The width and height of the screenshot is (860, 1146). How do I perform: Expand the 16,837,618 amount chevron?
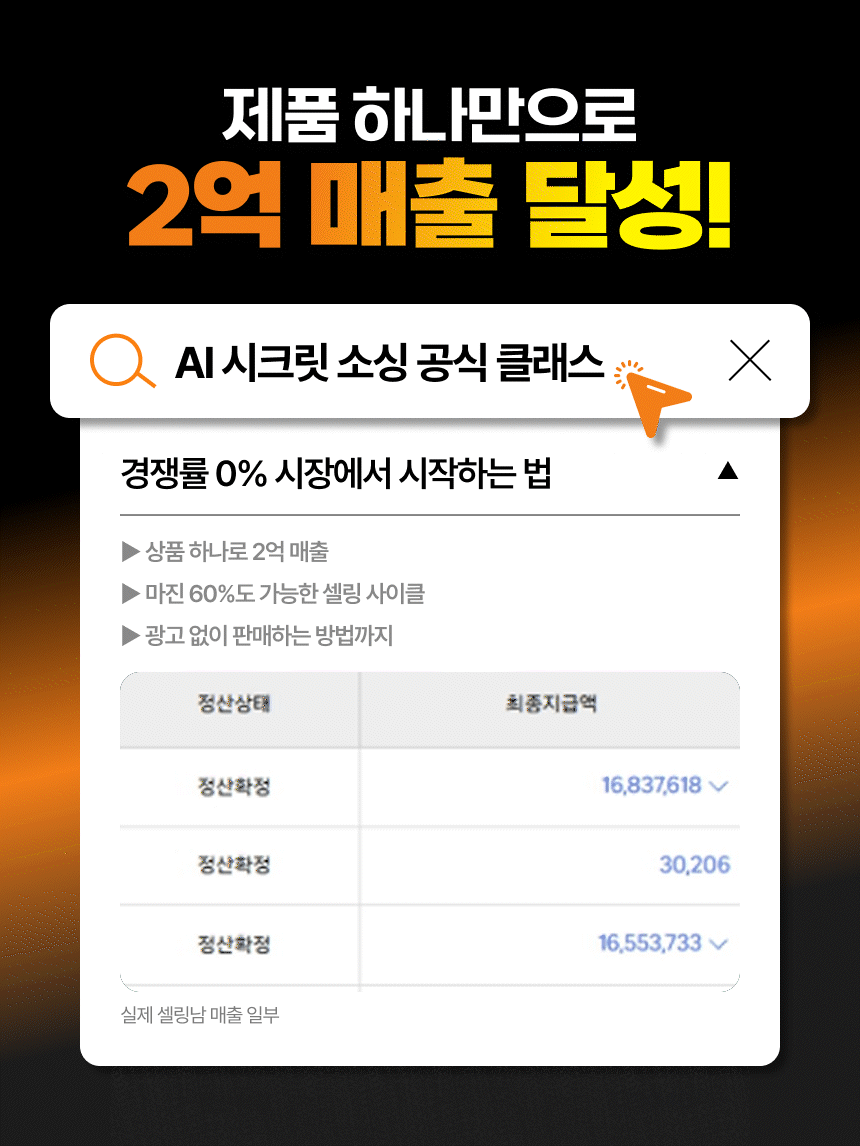(719, 786)
